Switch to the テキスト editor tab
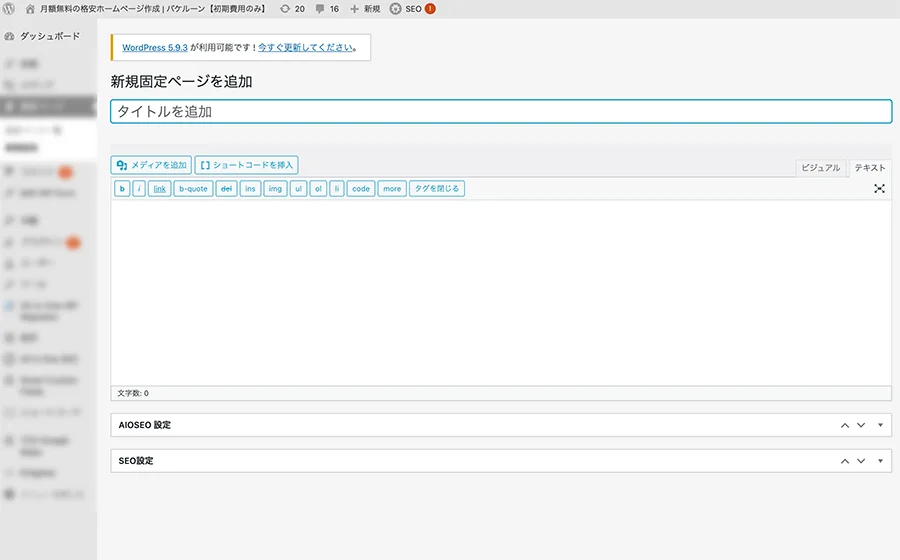This screenshot has width=900, height=560. [x=870, y=168]
